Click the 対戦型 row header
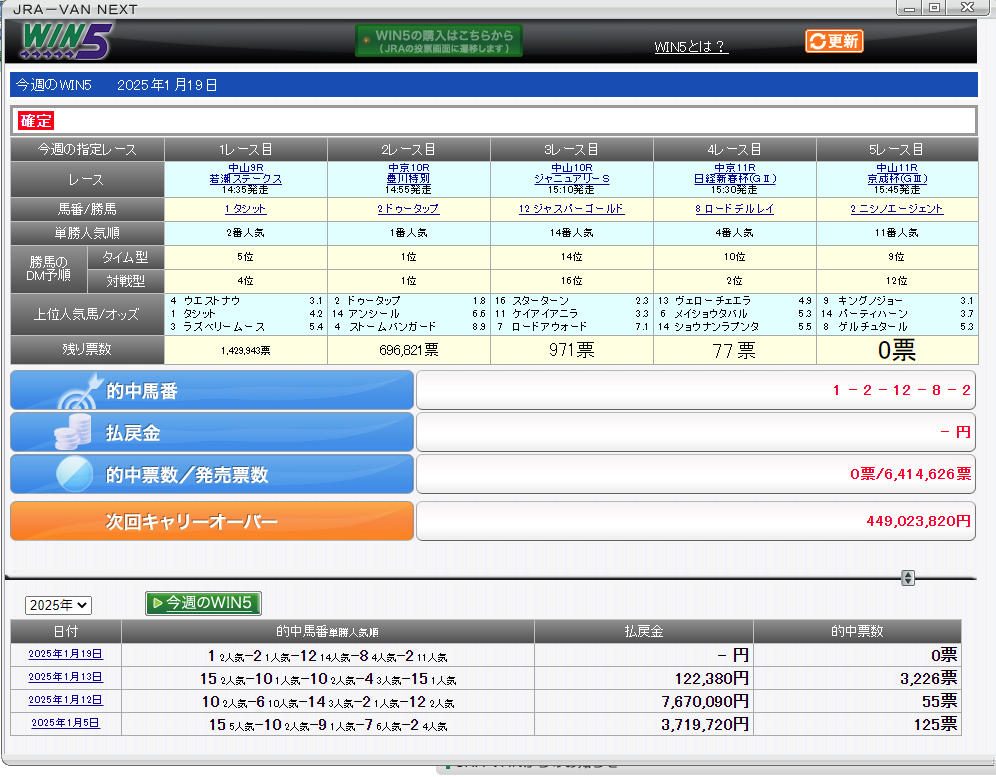This screenshot has height=777, width=996. tap(125, 281)
